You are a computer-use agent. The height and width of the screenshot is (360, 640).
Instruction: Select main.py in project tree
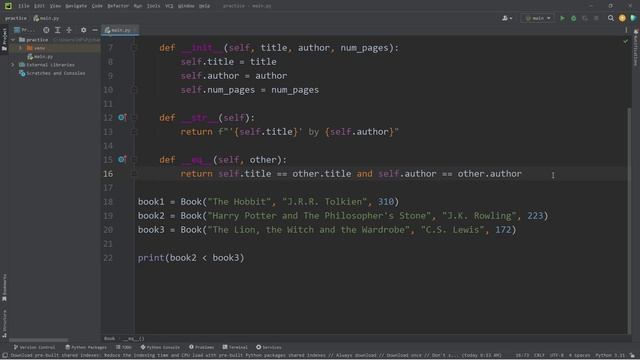click(40, 57)
